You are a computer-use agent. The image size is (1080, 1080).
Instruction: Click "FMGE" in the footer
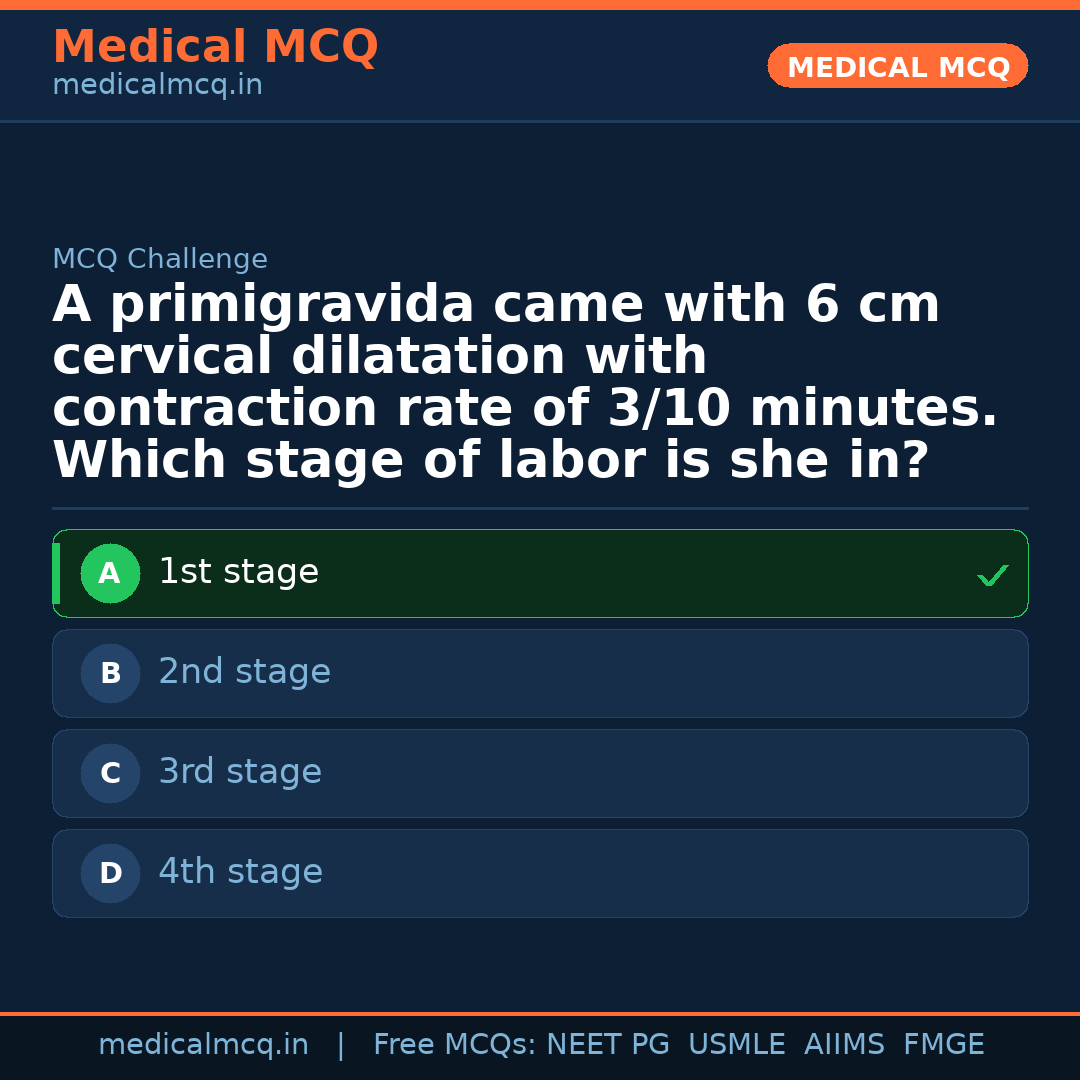tap(944, 1045)
